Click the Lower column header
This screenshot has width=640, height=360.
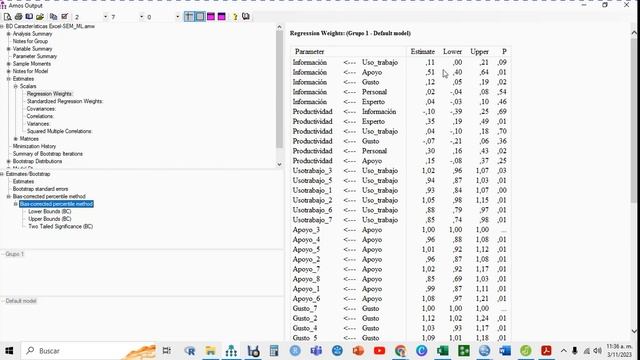(452, 52)
